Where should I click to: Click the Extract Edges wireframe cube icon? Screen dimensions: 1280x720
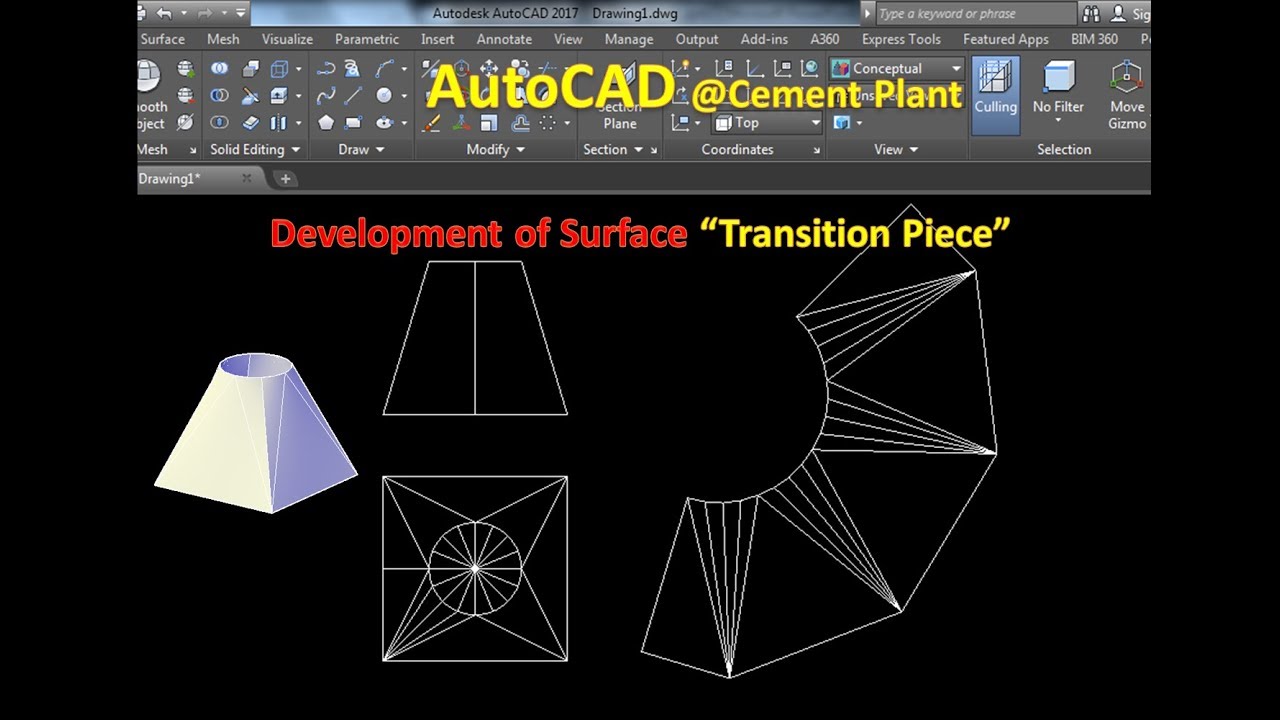(x=279, y=69)
